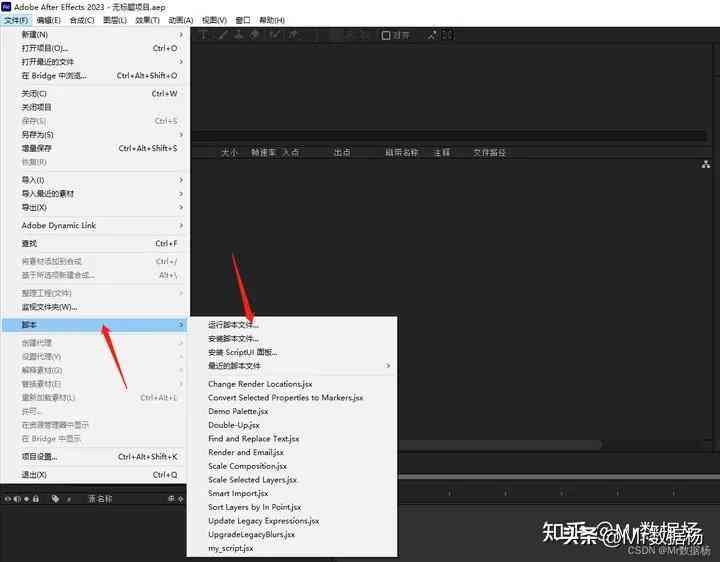The width and height of the screenshot is (720, 562).
Task: Run Double-Up.jsx script
Action: tap(292, 425)
